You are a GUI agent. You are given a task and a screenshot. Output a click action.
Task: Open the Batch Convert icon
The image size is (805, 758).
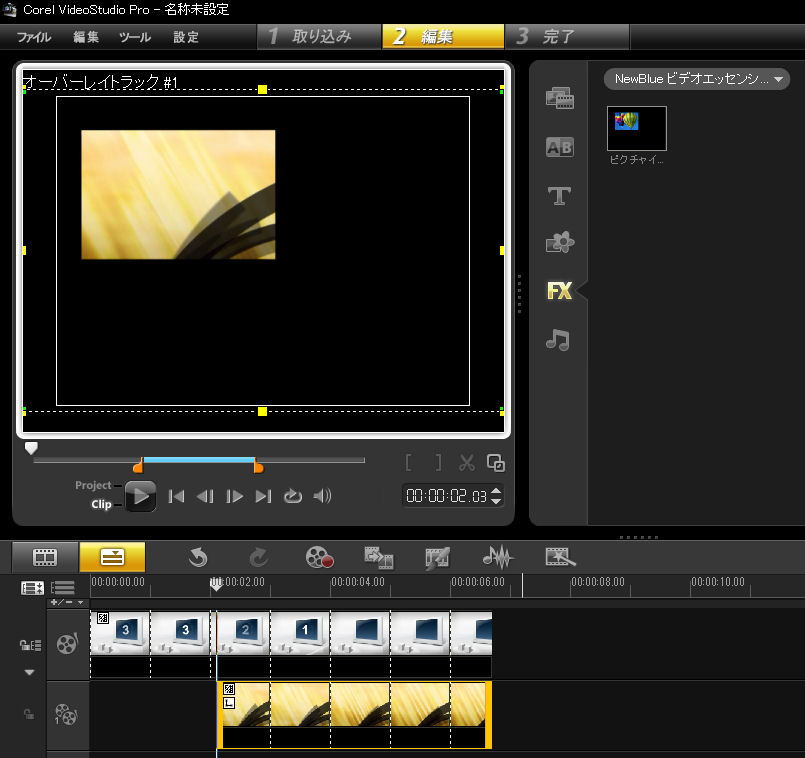tap(379, 558)
